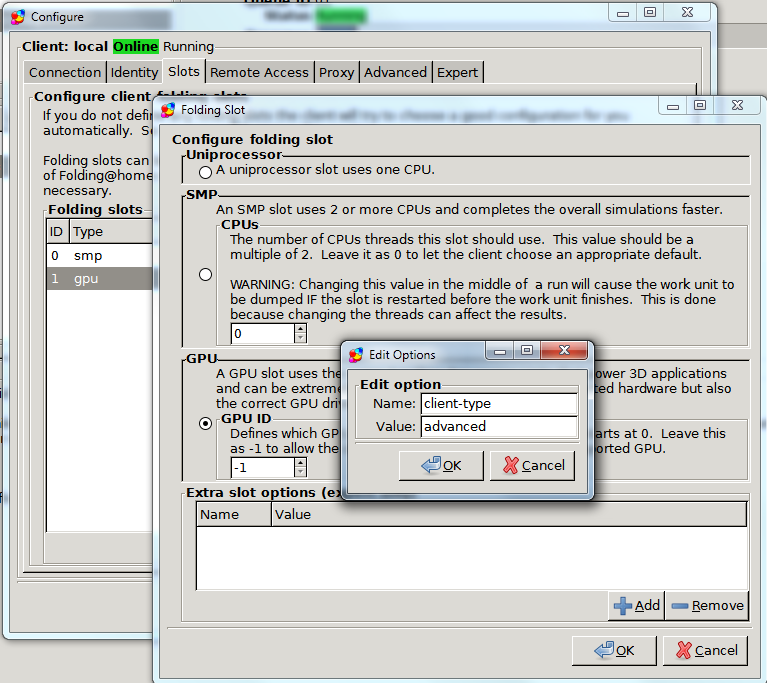Cancel the Edit Options dialog
Image resolution: width=767 pixels, height=683 pixels.
pyautogui.click(x=532, y=465)
